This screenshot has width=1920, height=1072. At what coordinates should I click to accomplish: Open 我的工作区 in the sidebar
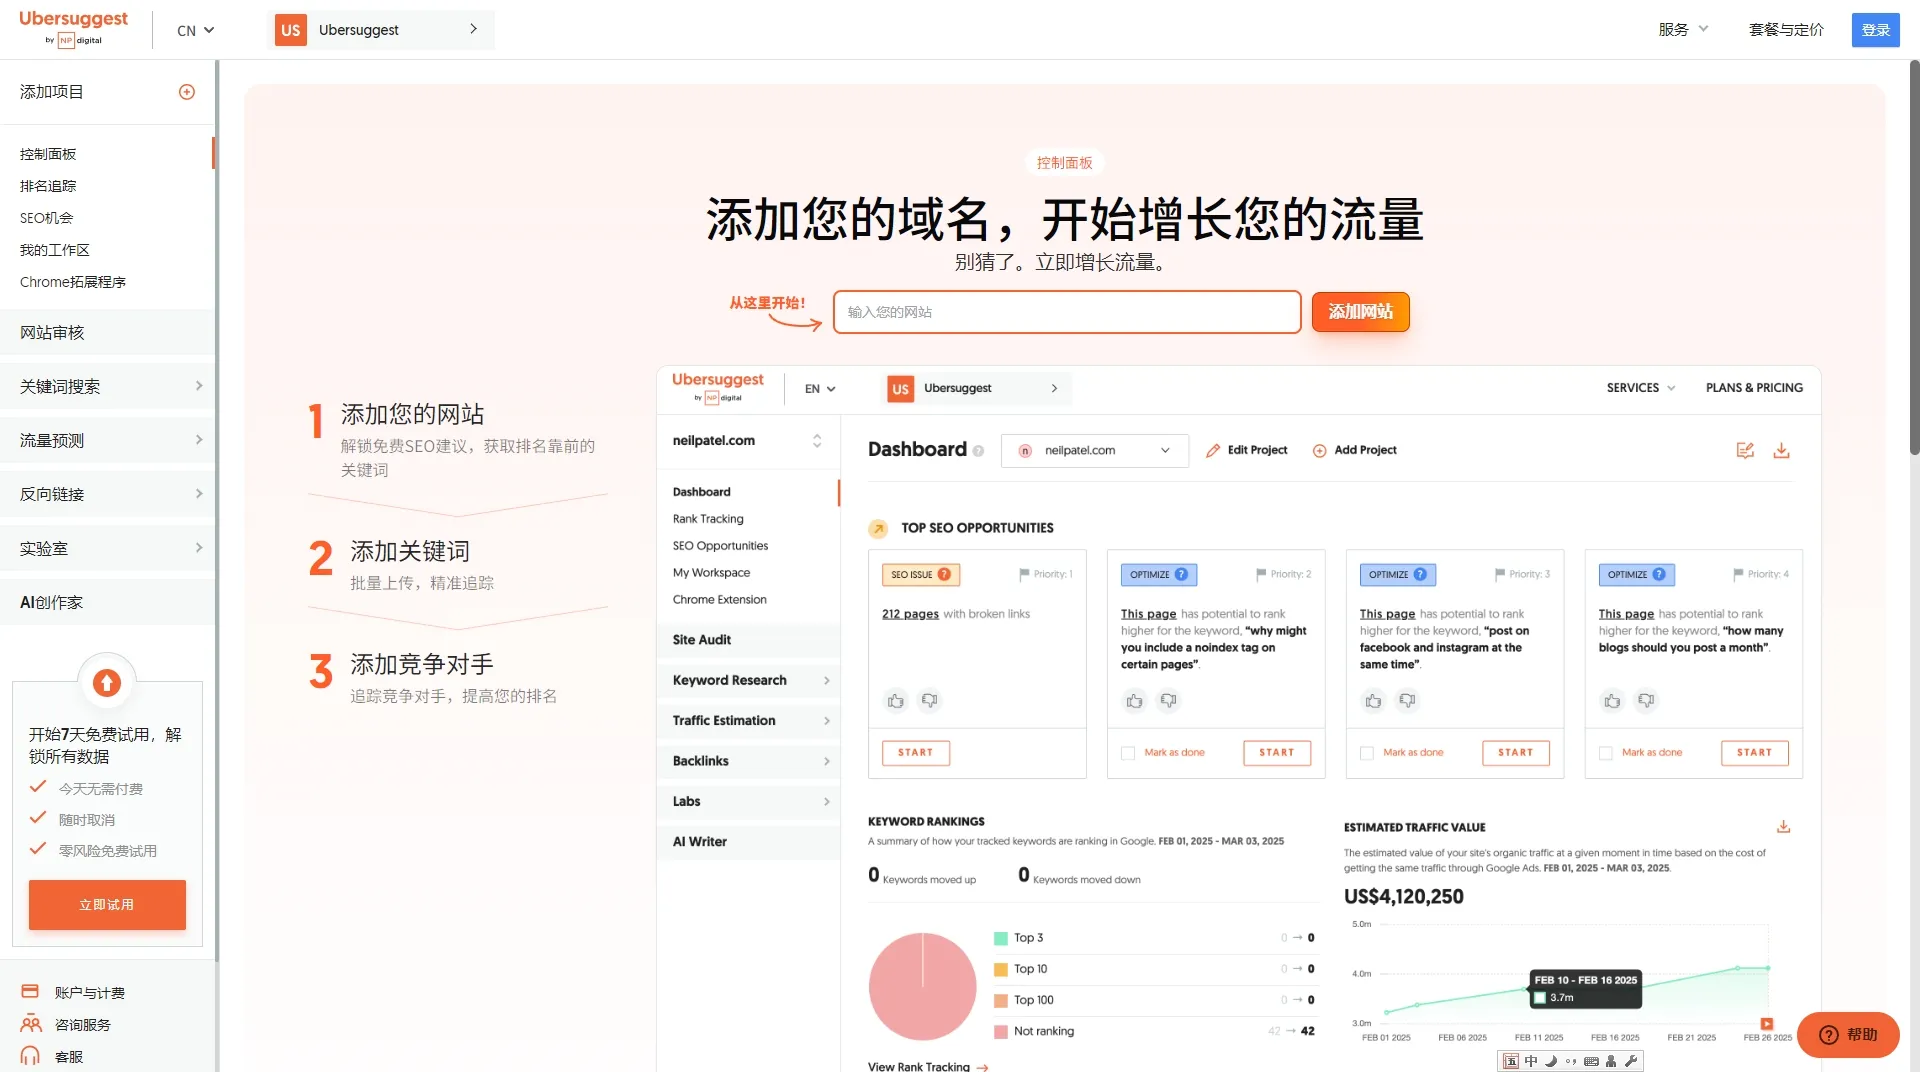(x=55, y=250)
